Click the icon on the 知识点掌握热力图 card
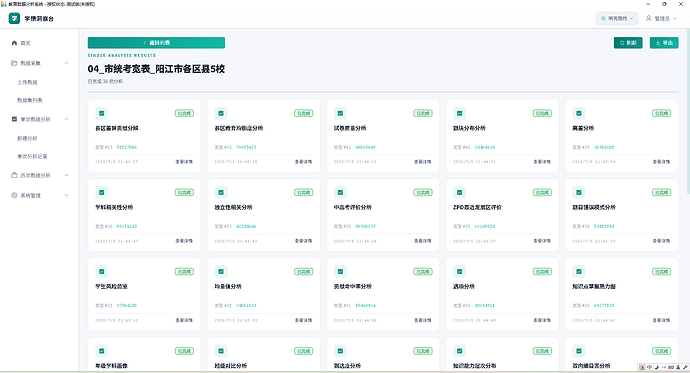This screenshot has height=373, width=690. coord(579,272)
